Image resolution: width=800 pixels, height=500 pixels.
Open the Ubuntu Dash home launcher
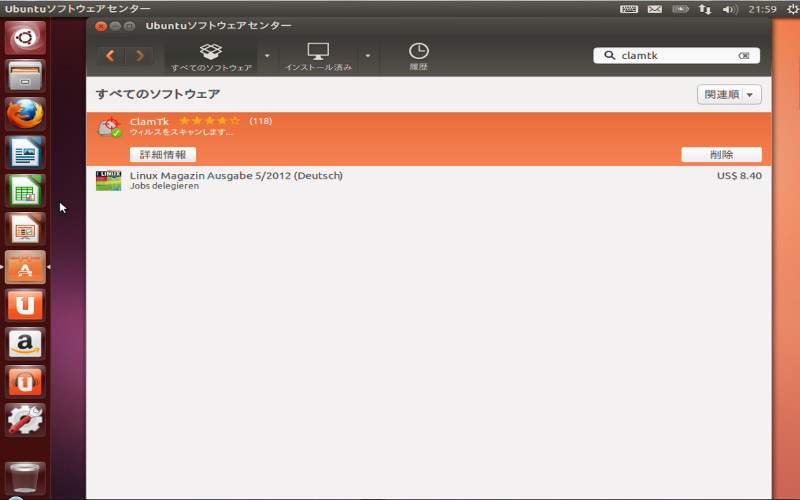click(25, 38)
